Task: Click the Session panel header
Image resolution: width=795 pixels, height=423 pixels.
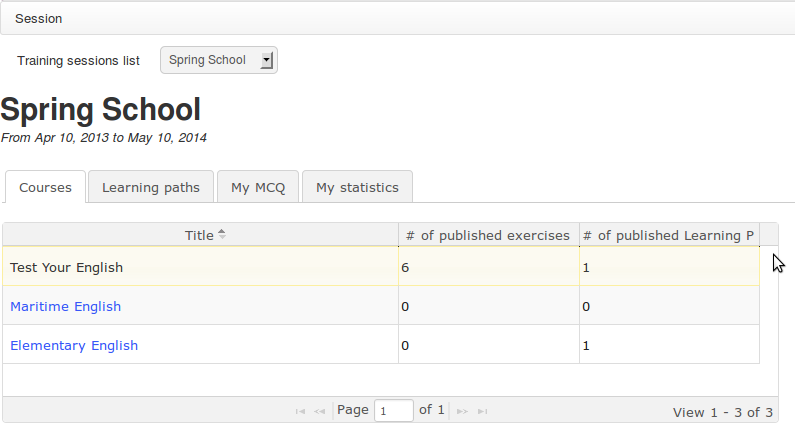Action: tap(397, 19)
